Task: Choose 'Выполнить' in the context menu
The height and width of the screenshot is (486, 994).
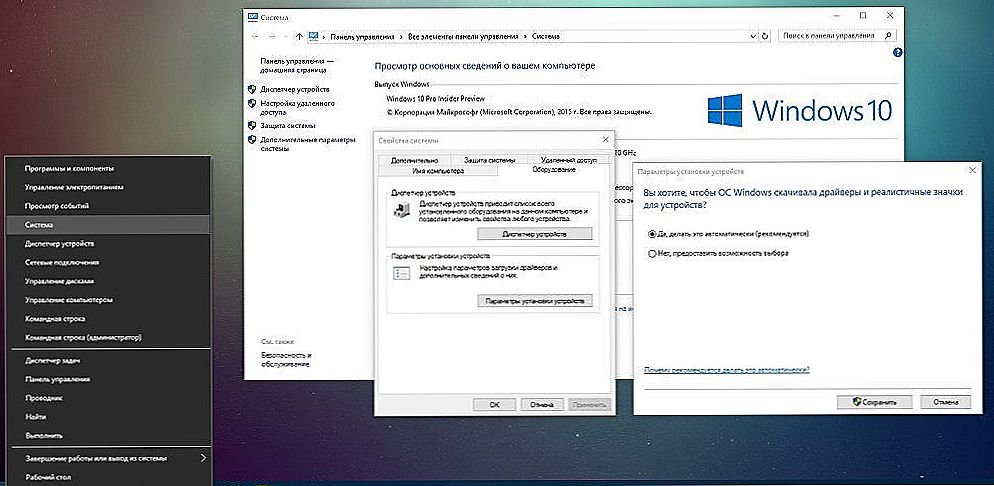Action: tap(107, 435)
